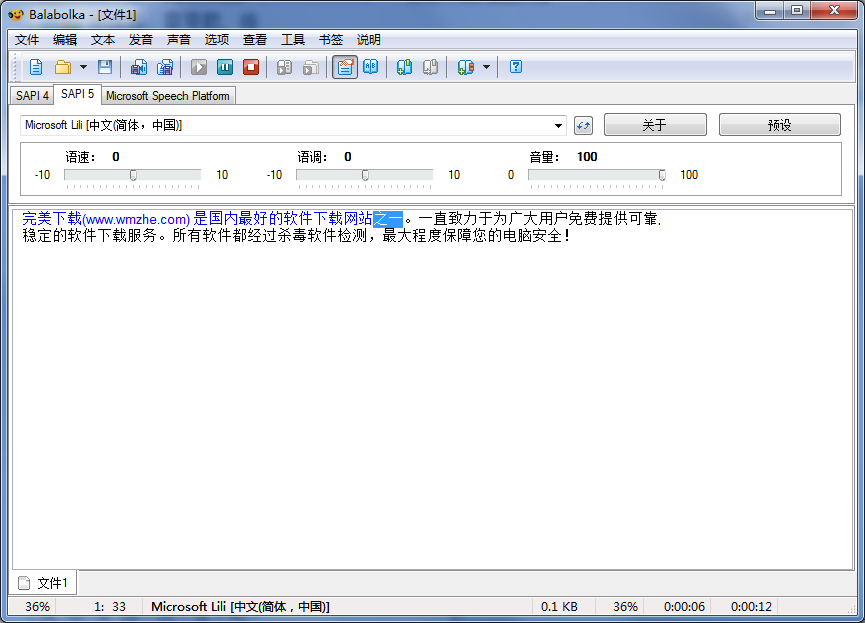Switch to the SAPI 4 tab
The image size is (865, 623).
pos(32,96)
